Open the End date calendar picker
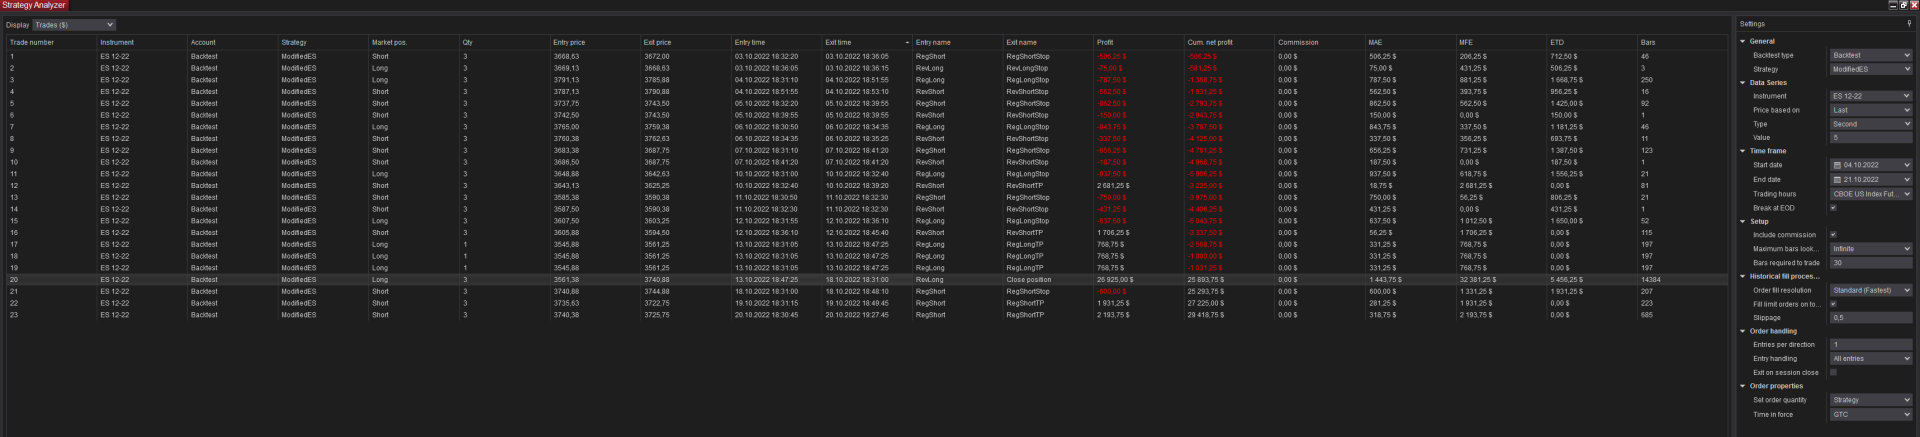This screenshot has height=437, width=1920. tap(1837, 180)
